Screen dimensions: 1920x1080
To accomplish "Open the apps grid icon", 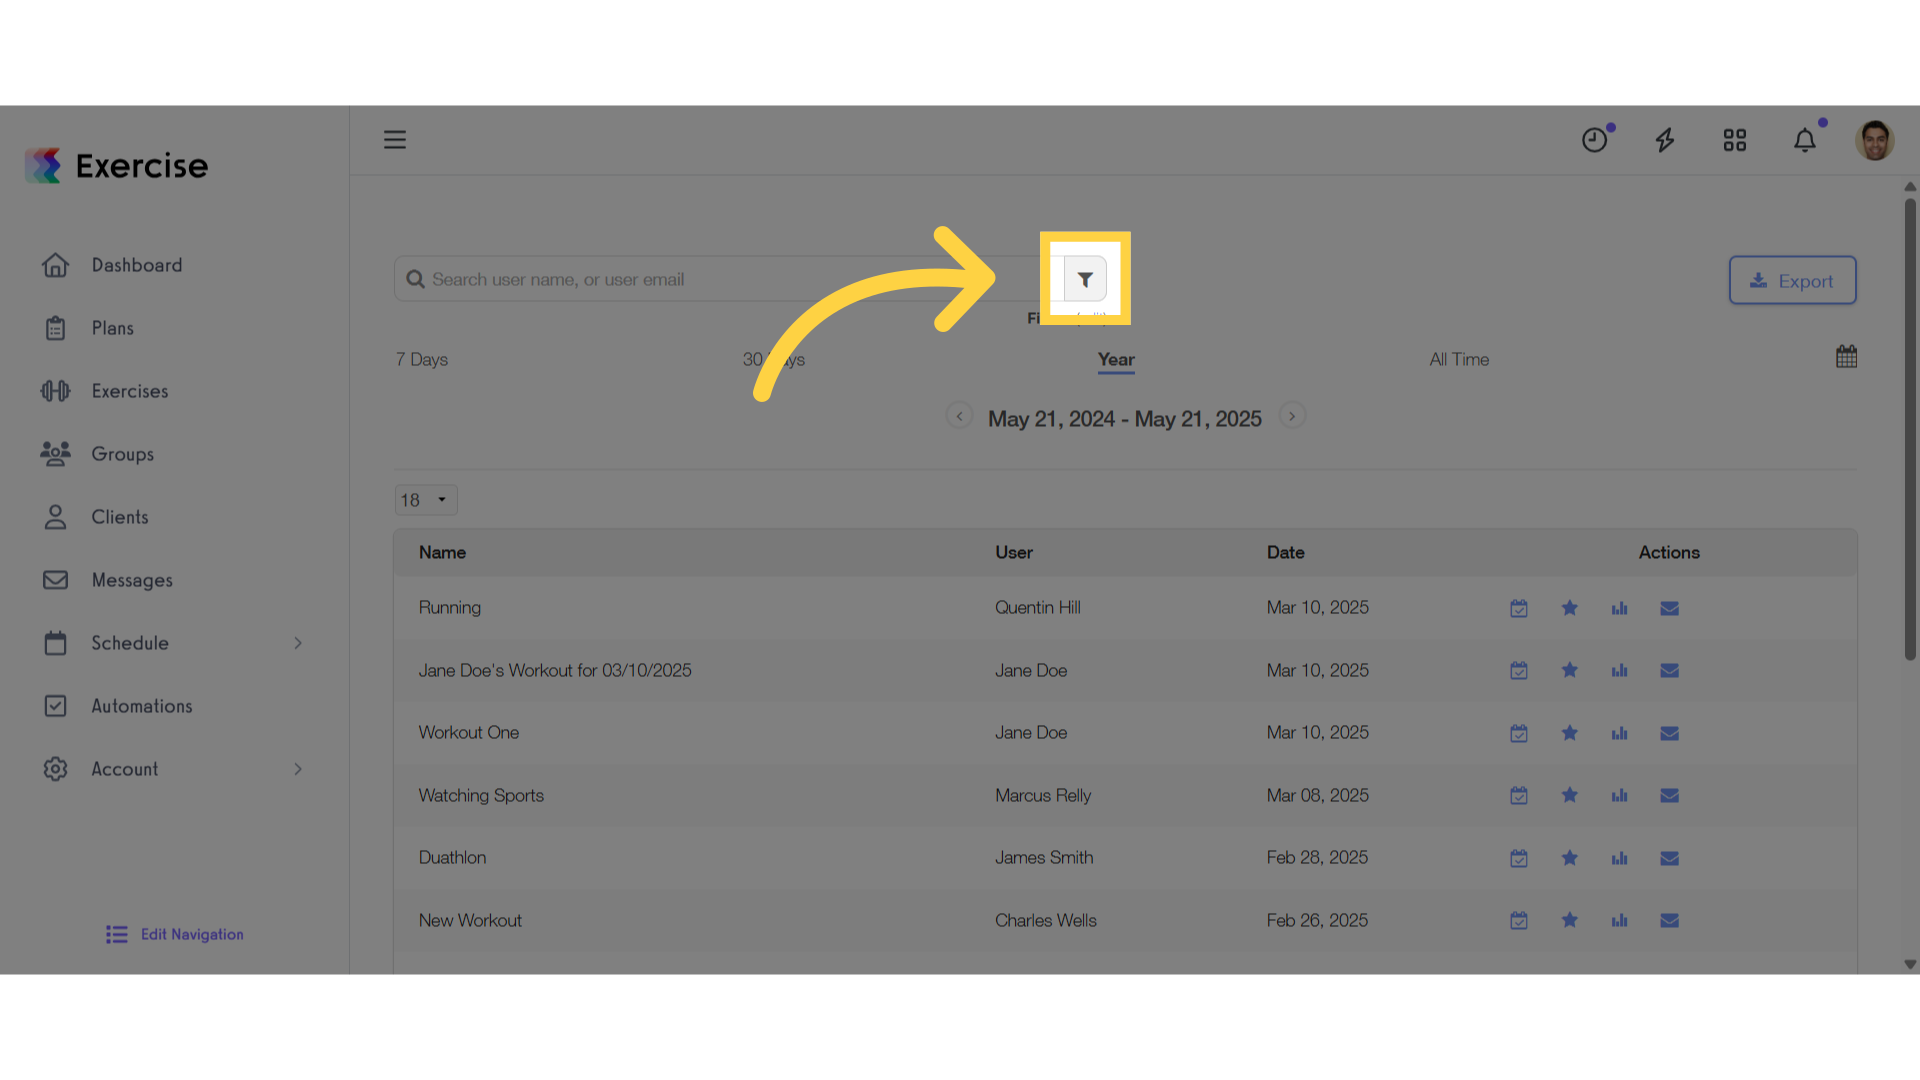I will [x=1735, y=140].
